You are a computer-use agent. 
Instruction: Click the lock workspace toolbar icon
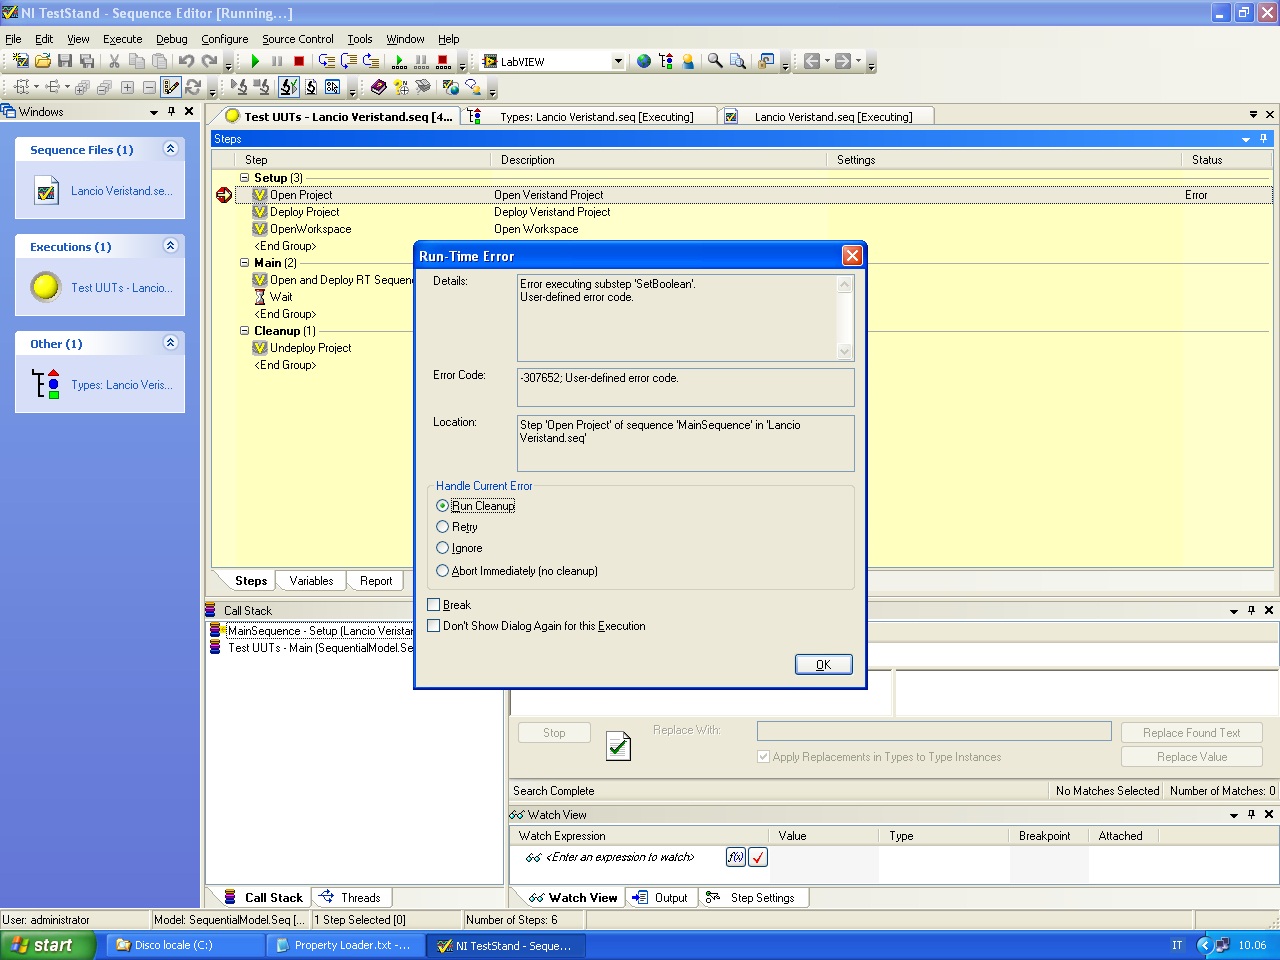click(x=766, y=61)
